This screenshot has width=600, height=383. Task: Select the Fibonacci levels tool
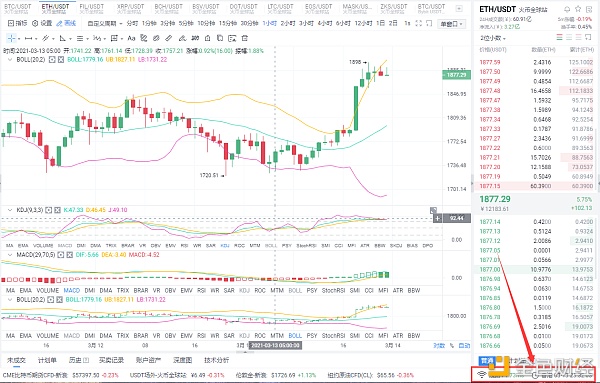80,38
